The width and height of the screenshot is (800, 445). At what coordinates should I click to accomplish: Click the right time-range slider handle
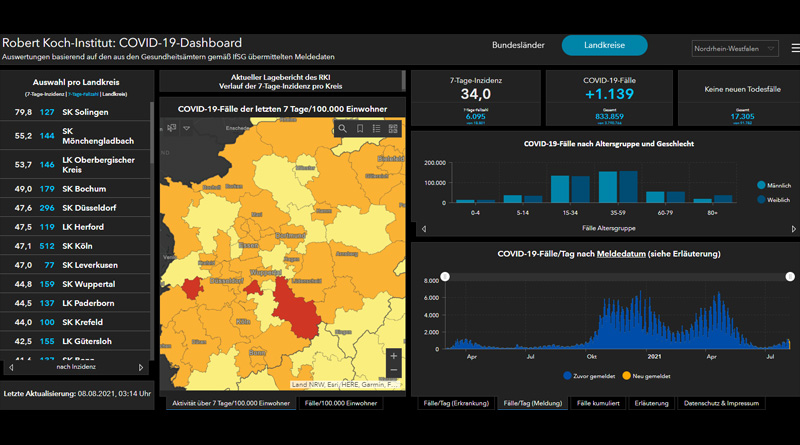[x=790, y=276]
